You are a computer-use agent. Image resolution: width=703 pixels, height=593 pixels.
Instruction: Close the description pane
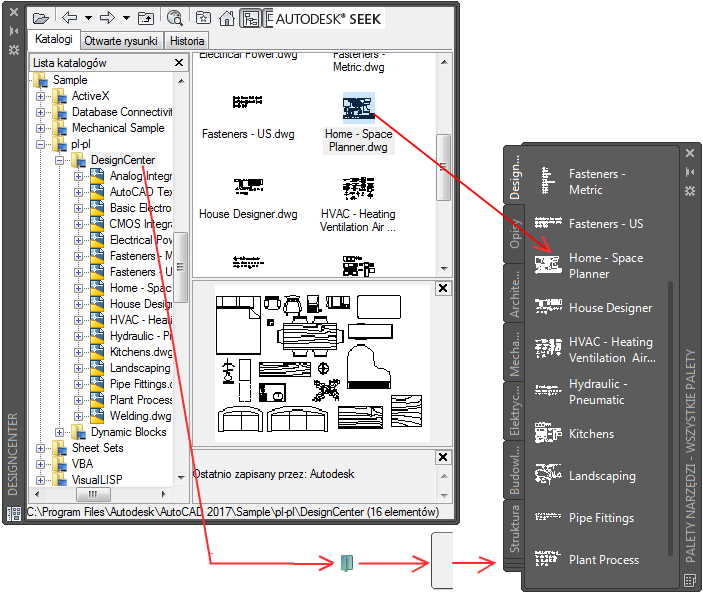[443, 457]
